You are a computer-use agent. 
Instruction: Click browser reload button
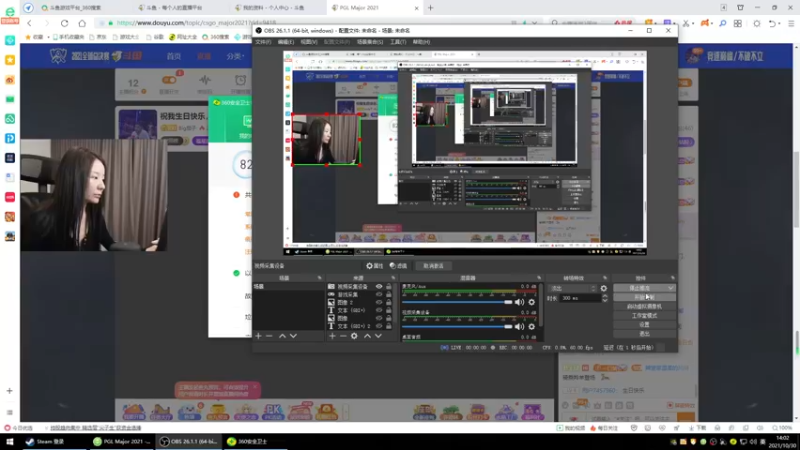click(64, 23)
